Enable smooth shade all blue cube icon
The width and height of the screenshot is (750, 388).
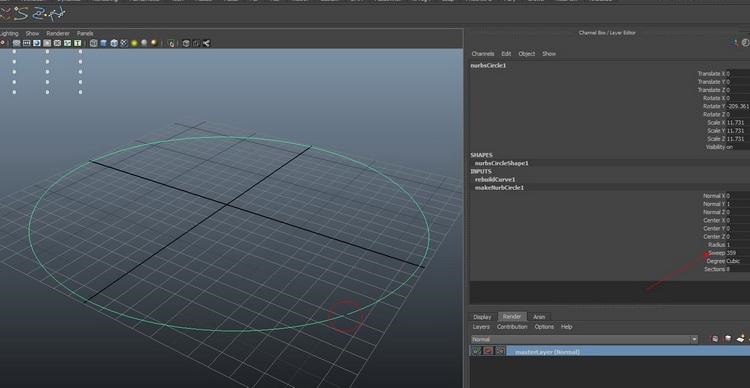103,43
